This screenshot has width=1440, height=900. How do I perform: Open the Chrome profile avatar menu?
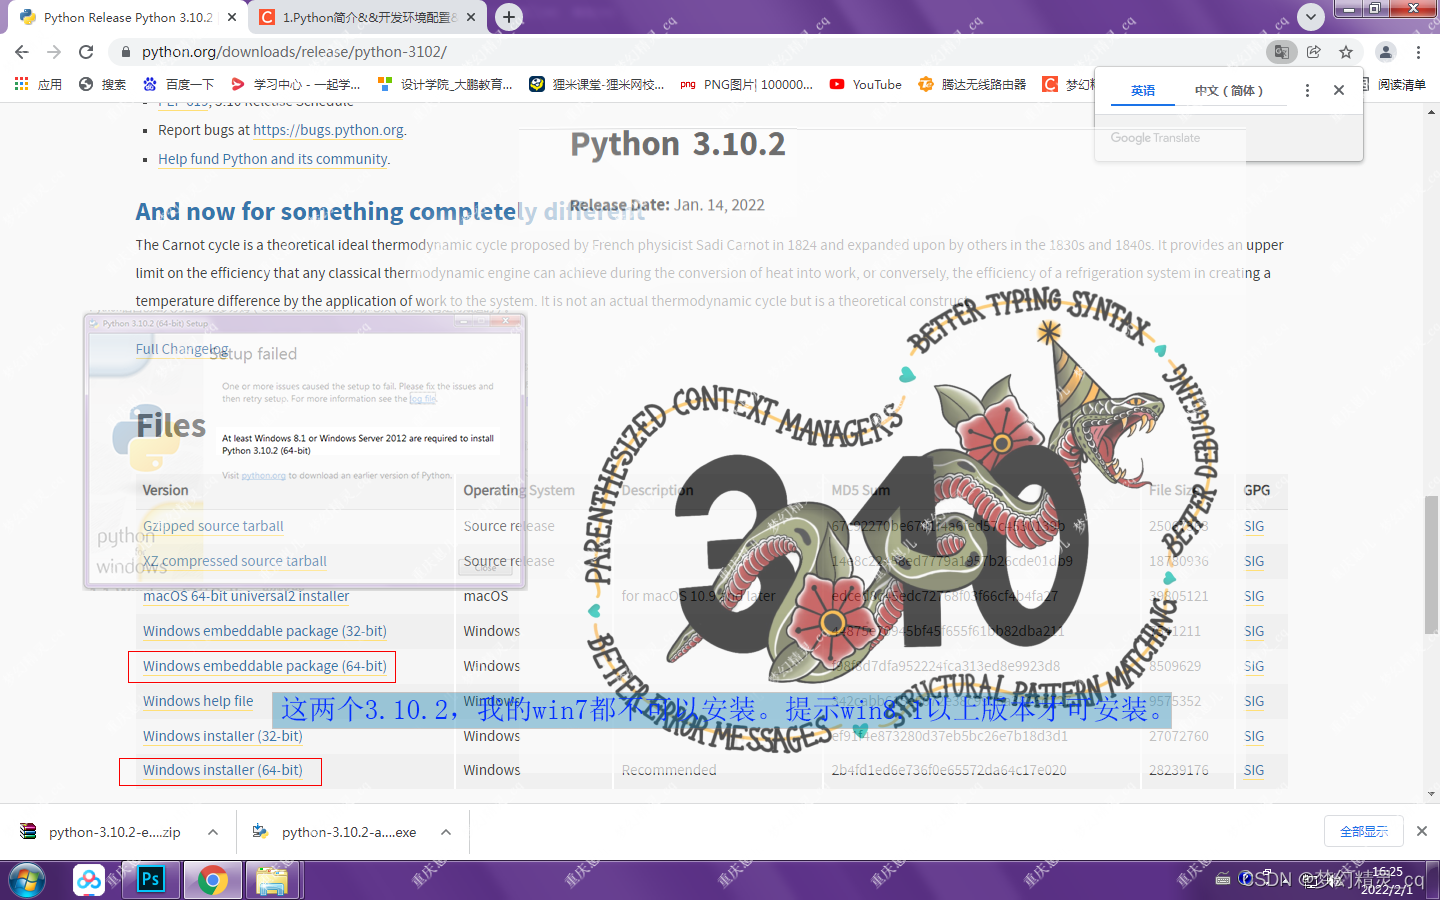1385,52
